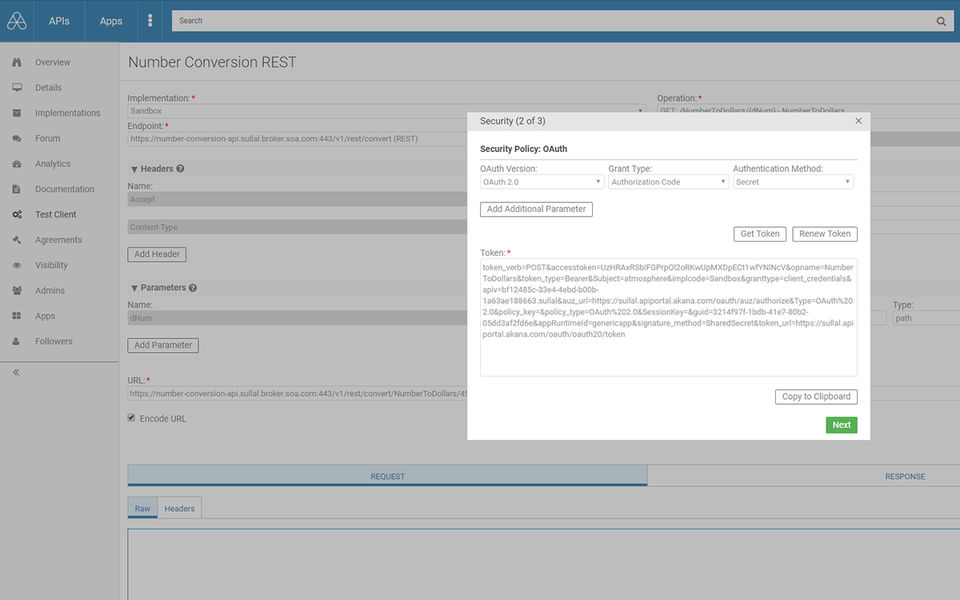
Task: Click the Visibility eye icon
Action: (x=17, y=265)
